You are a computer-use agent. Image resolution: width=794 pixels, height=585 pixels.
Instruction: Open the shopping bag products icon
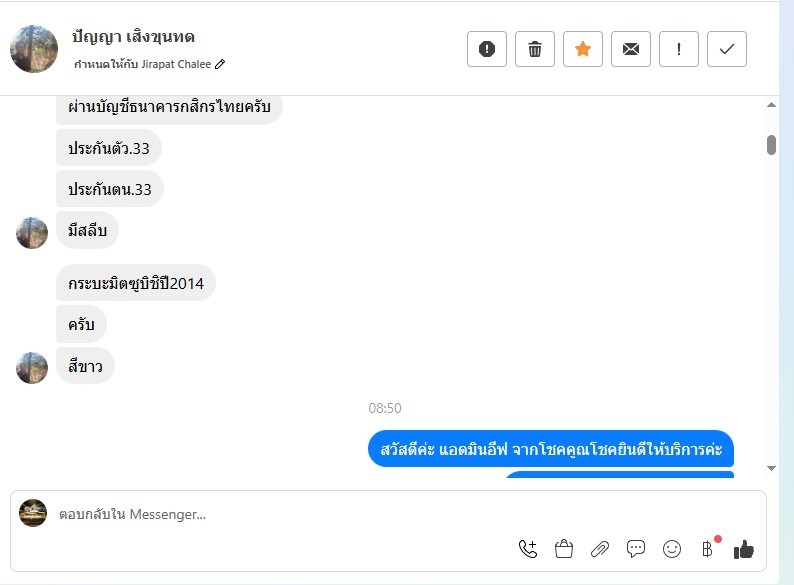(x=564, y=549)
